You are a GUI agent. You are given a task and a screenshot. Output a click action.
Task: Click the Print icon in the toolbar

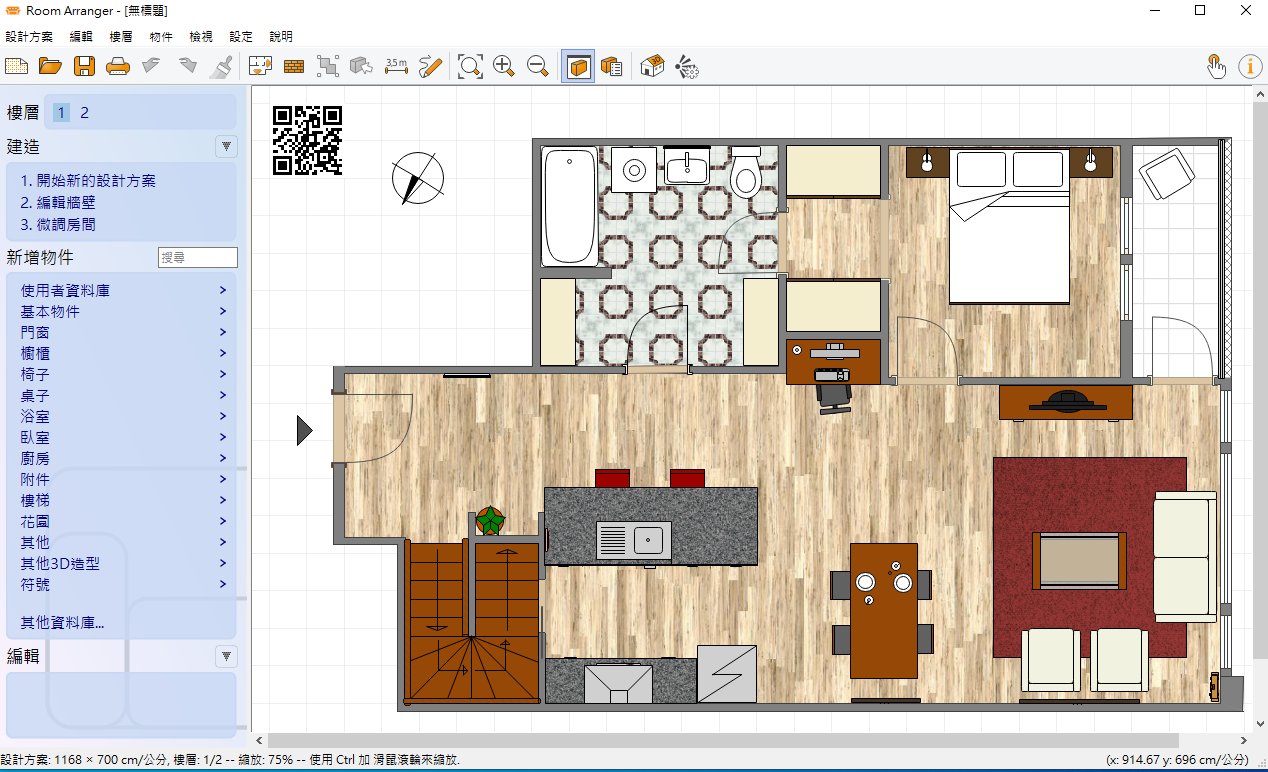[x=118, y=67]
